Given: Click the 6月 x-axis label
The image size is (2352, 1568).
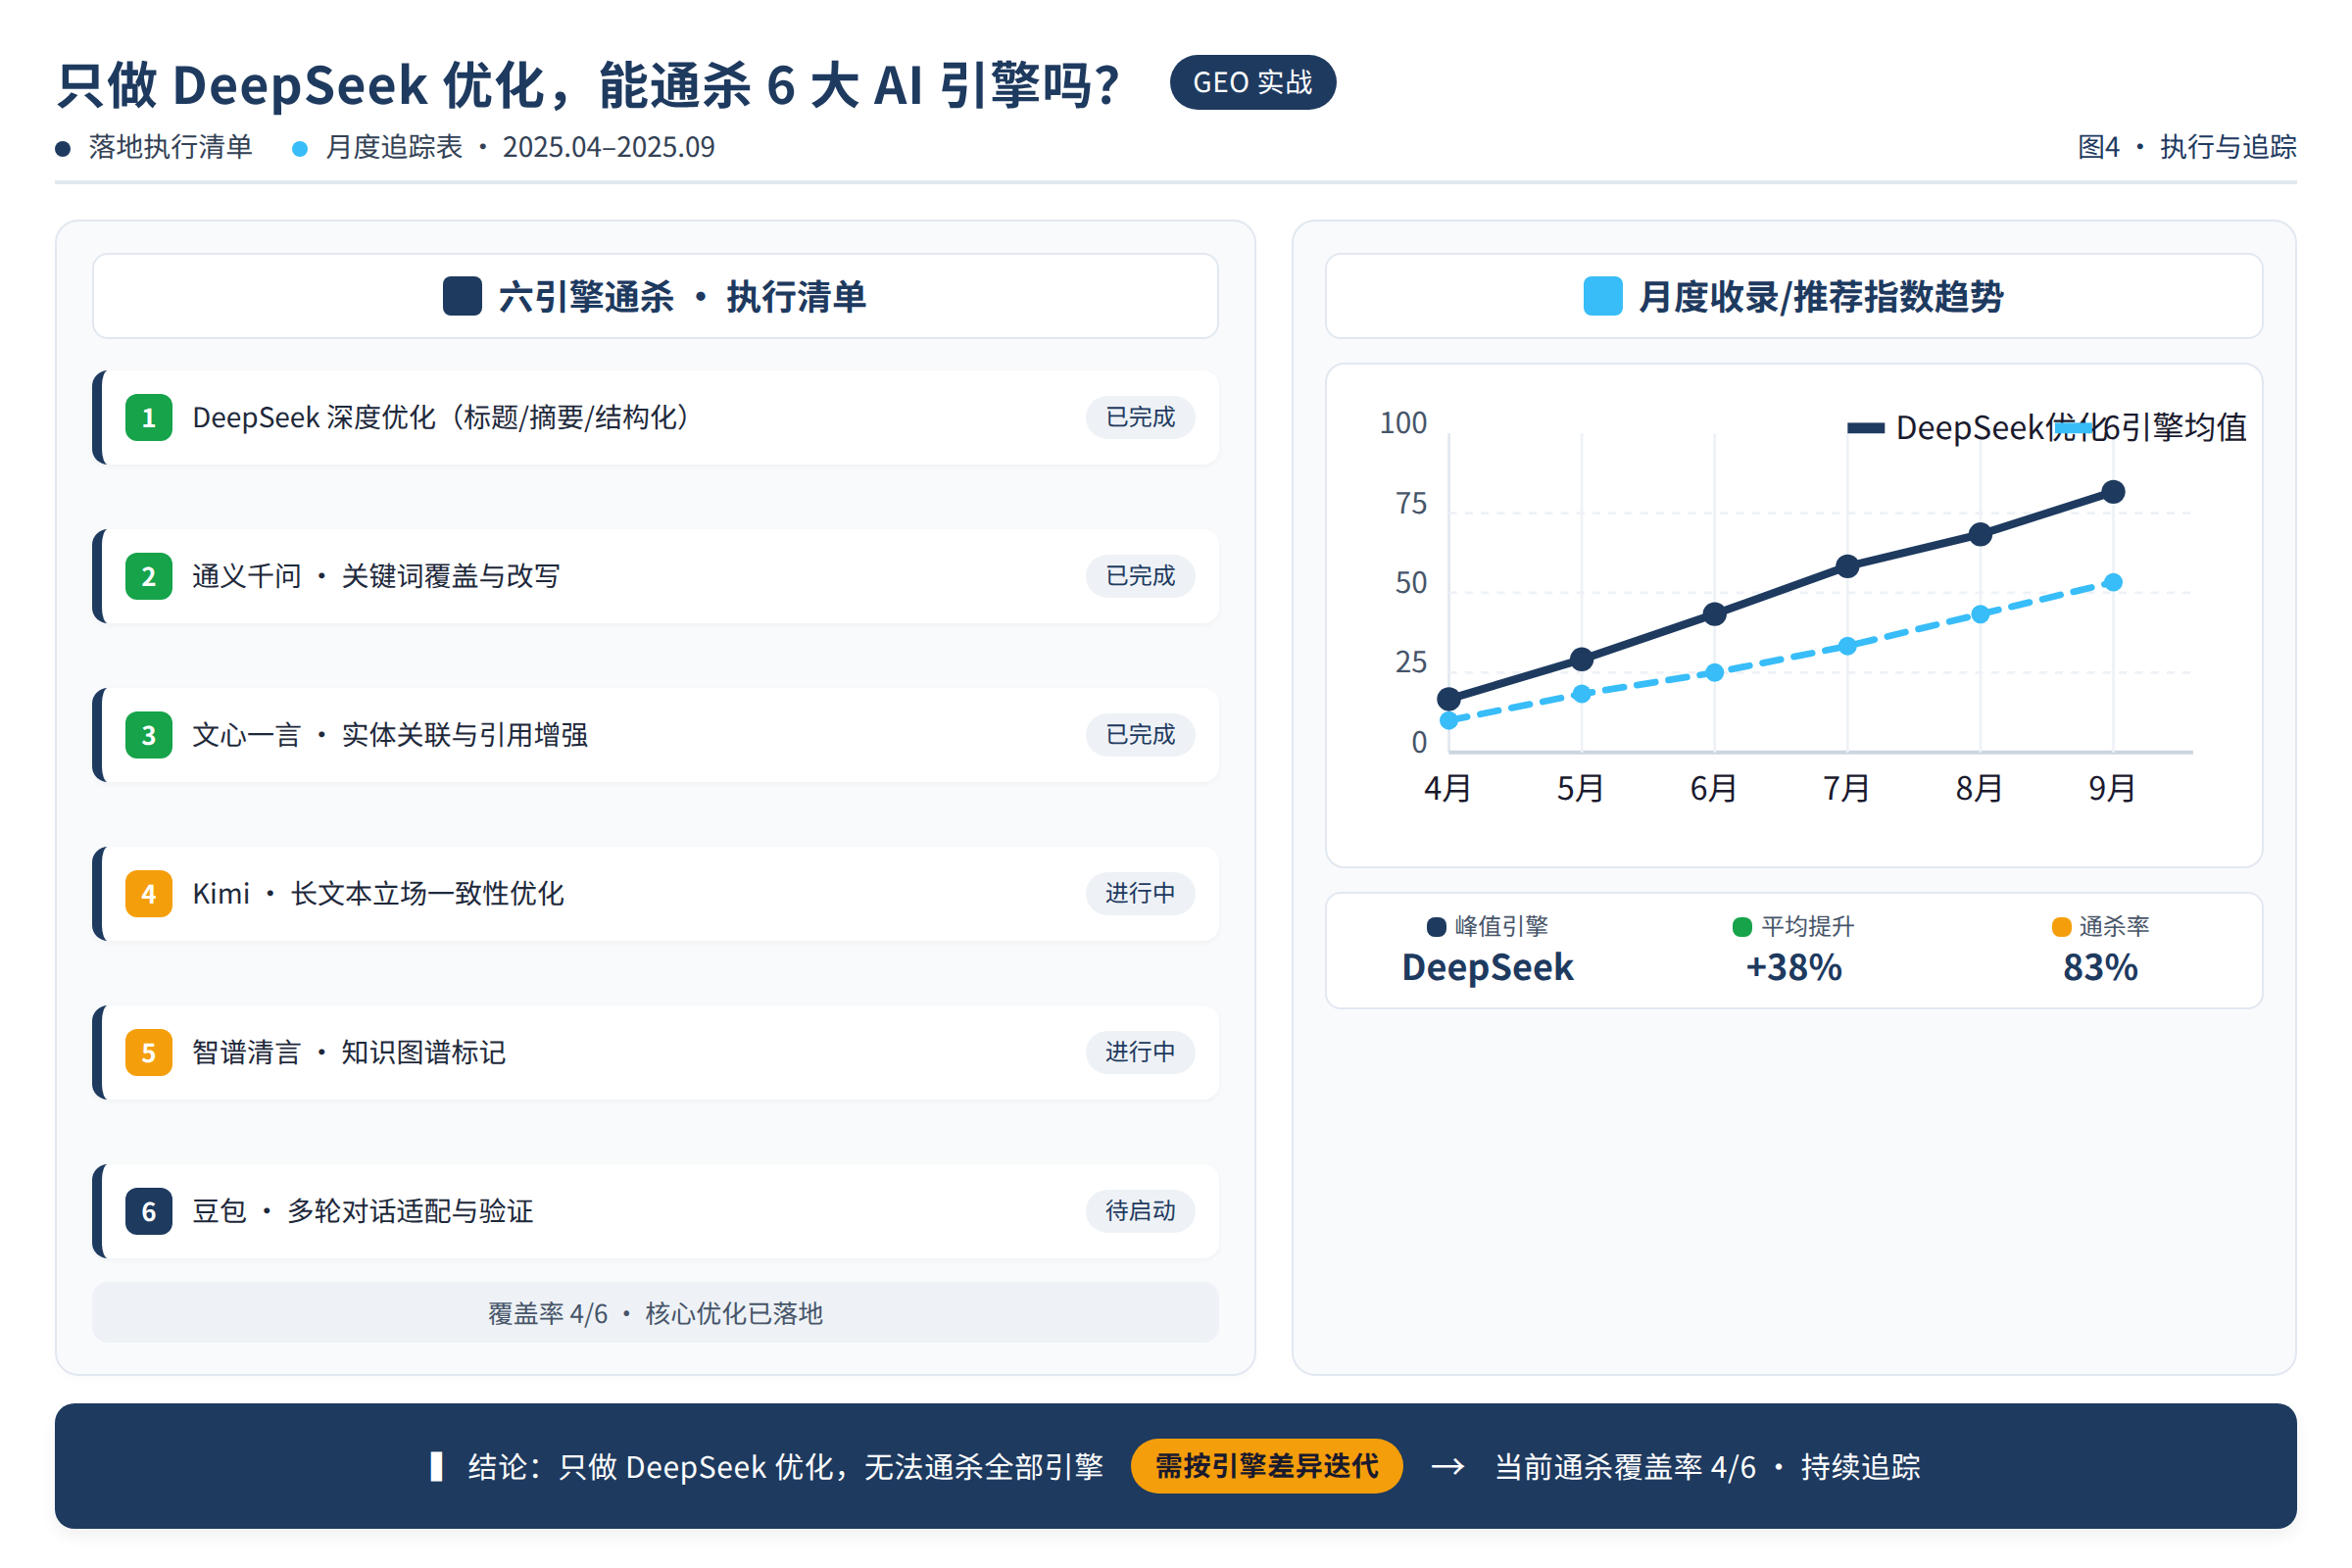Looking at the screenshot, I should (1714, 789).
